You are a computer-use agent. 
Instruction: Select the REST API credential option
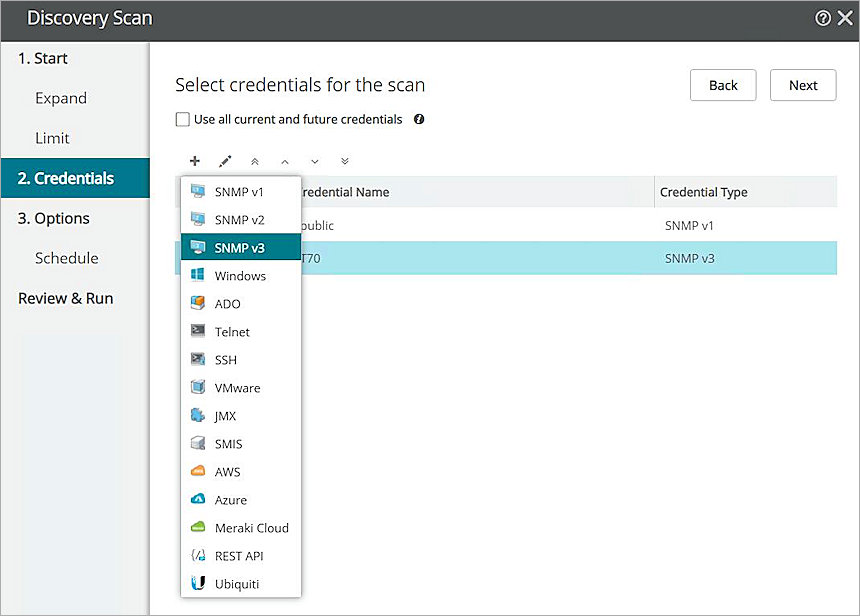pos(239,556)
